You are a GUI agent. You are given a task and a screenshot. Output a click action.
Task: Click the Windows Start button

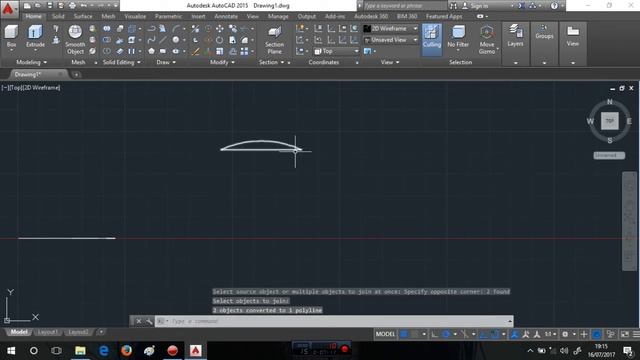[x=11, y=351]
